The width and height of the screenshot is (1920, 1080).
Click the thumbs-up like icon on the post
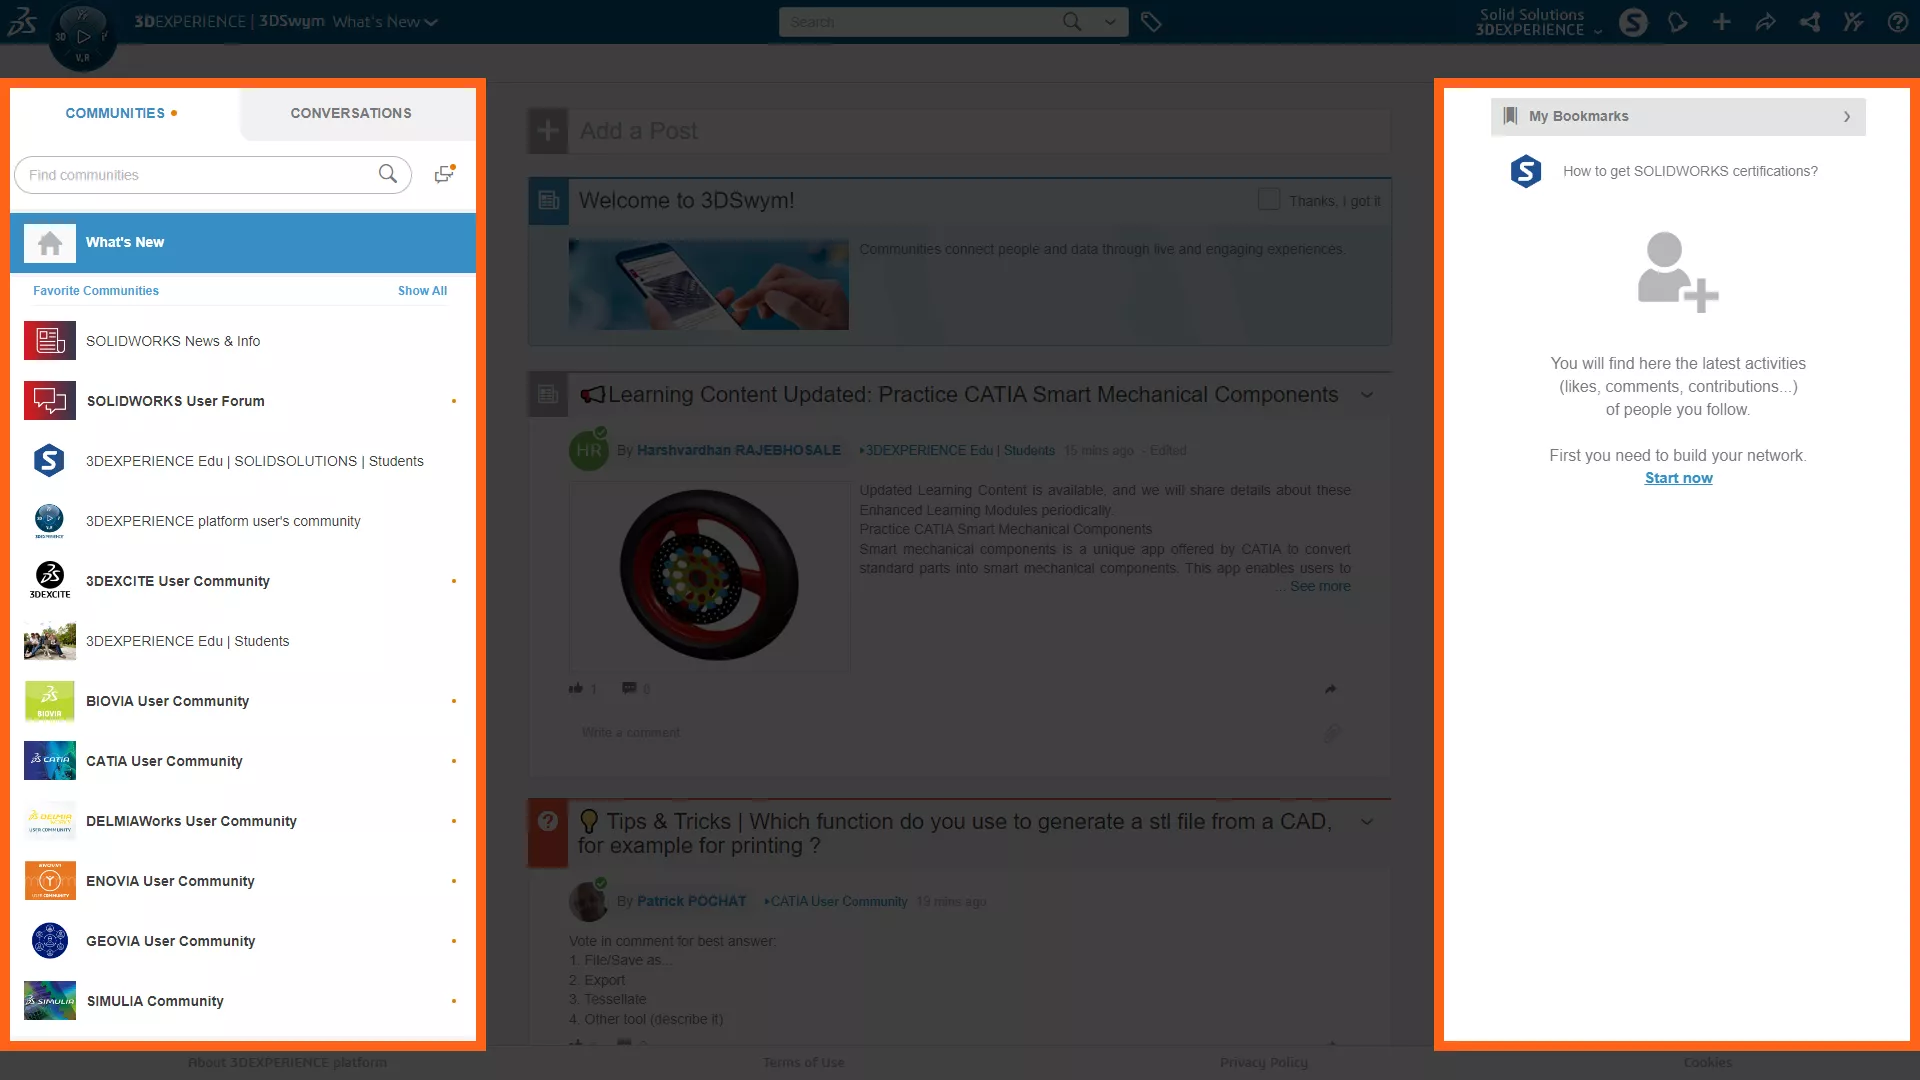(x=576, y=688)
